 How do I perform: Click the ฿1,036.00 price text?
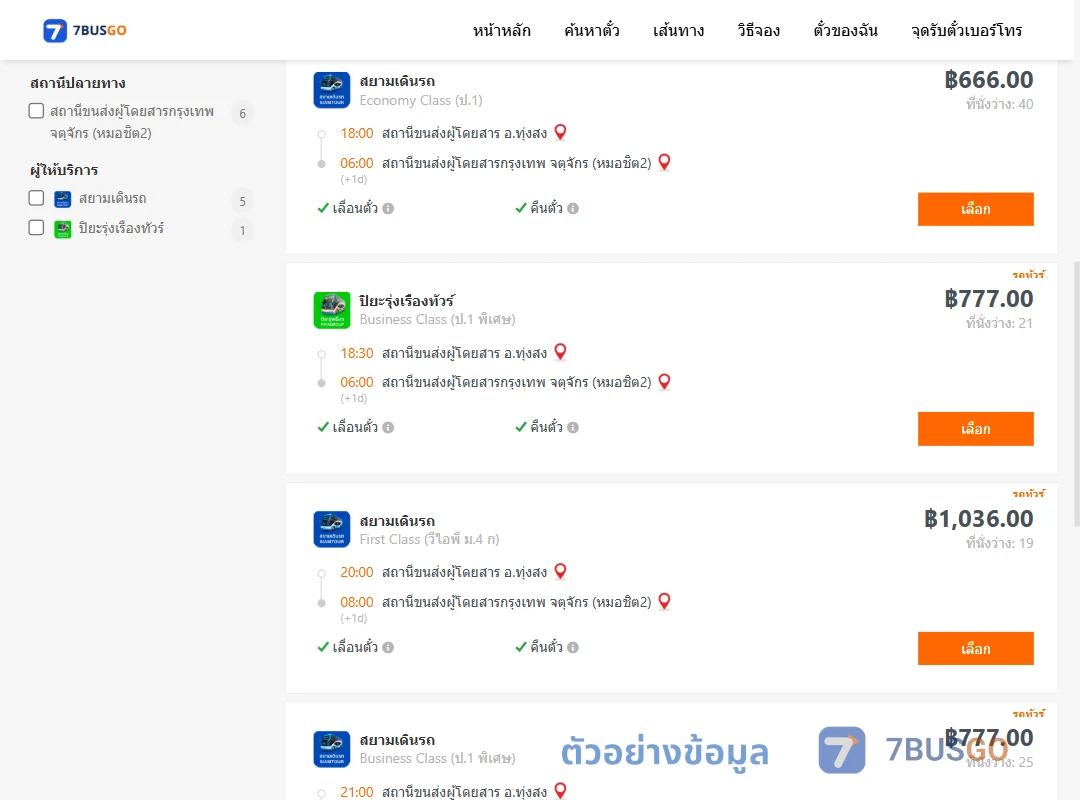979,519
